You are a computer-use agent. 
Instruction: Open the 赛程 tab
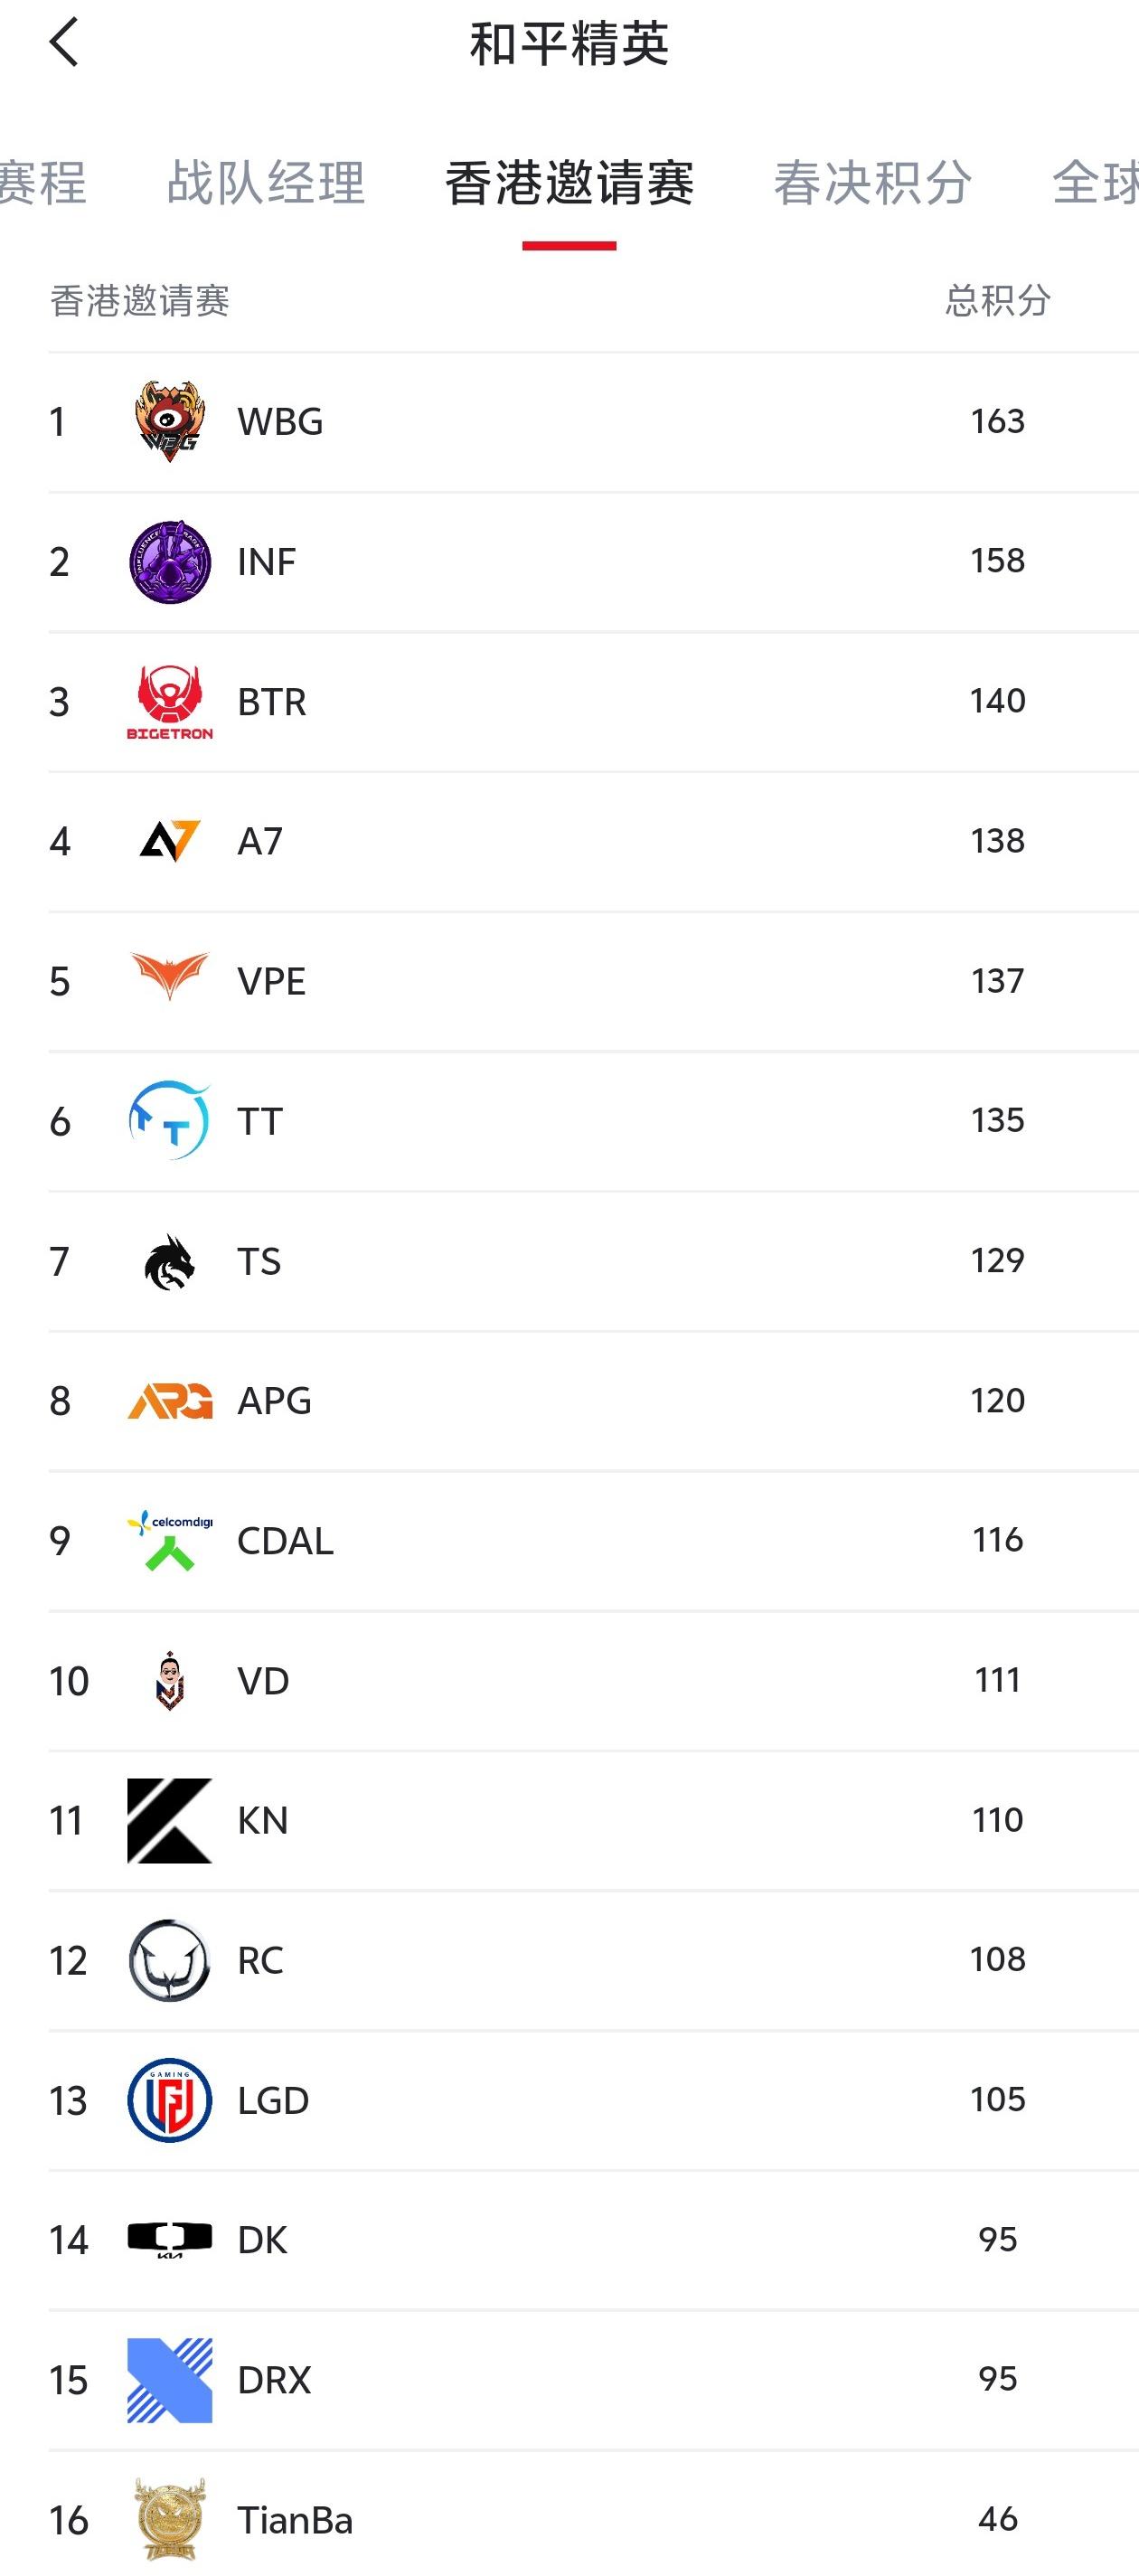click(43, 183)
